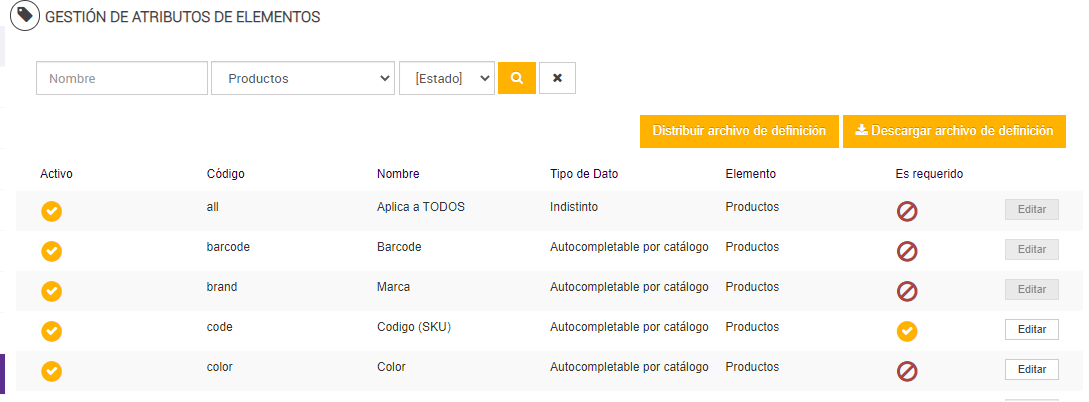Click the required checkmark for 'code' row

click(907, 331)
